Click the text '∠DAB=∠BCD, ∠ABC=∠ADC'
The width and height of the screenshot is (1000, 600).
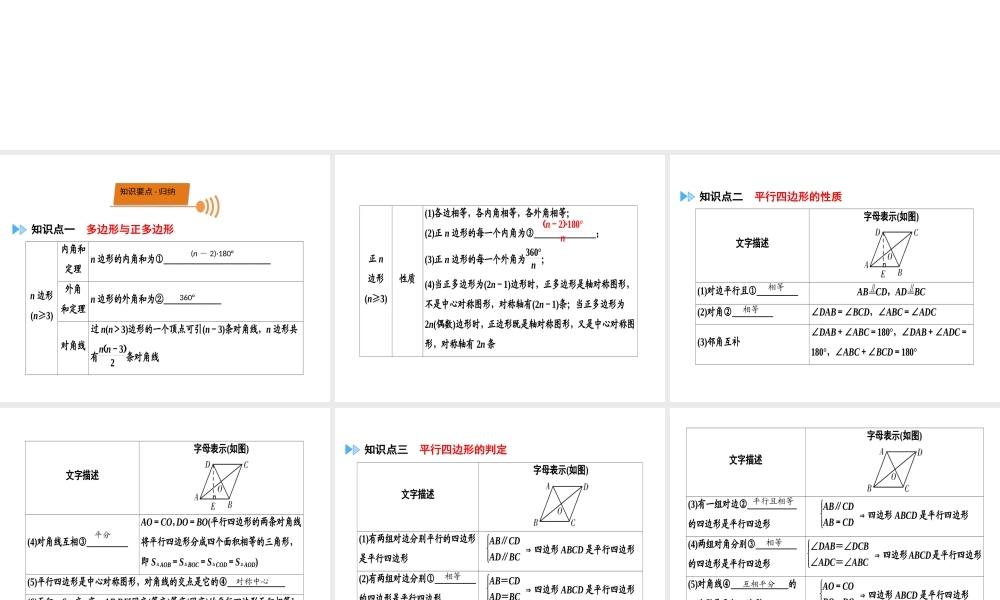click(874, 312)
